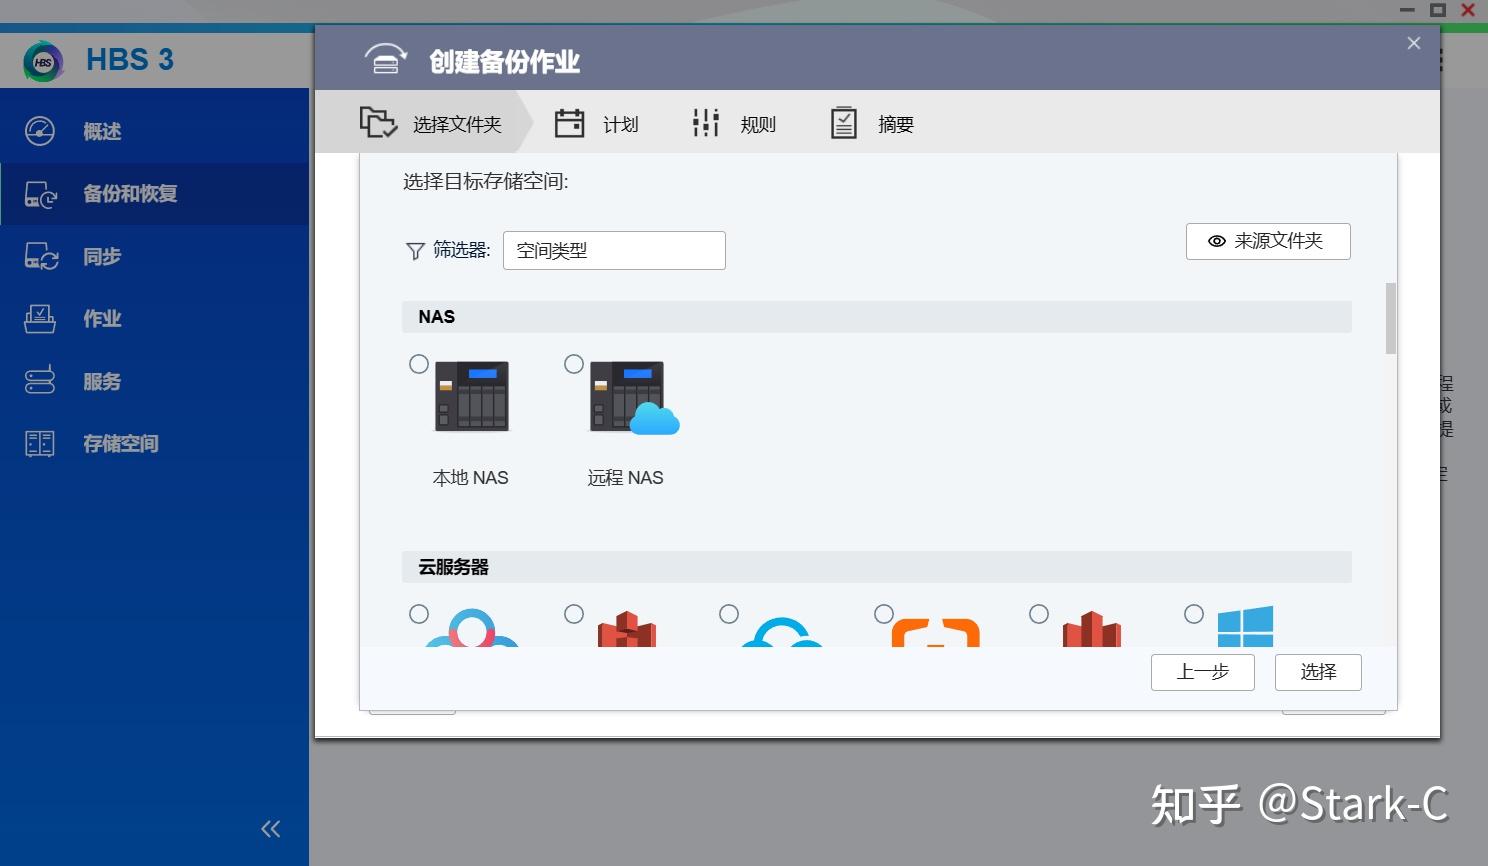Open the 空间类型 filter dropdown
Screen dimensions: 1488x866
613,250
